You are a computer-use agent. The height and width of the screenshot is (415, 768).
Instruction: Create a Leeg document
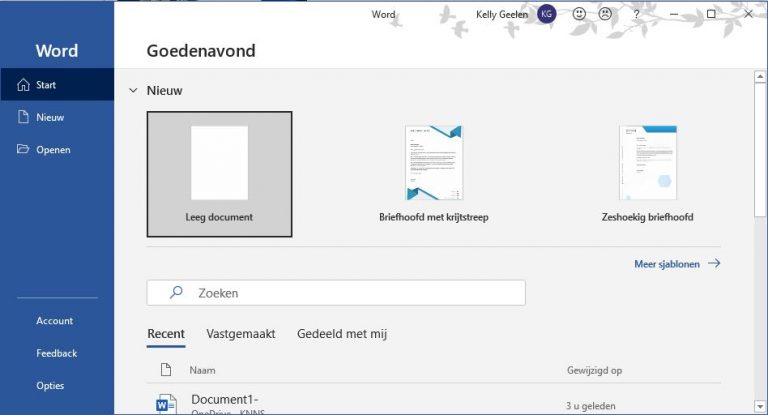tap(219, 174)
